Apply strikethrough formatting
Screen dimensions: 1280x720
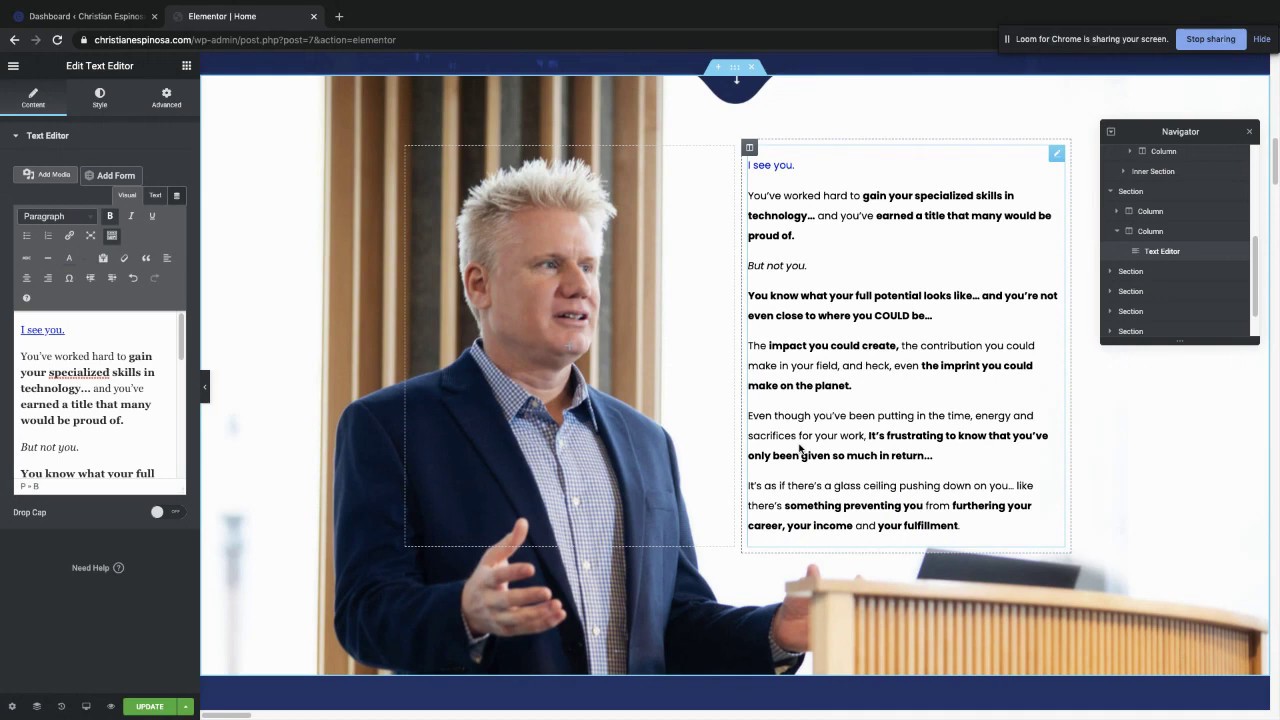(27, 258)
